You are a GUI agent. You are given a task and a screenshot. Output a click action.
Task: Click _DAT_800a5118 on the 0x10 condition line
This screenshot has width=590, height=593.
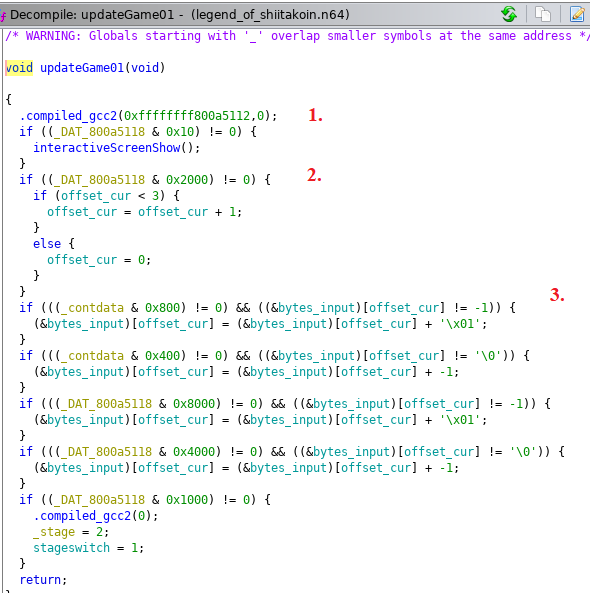pyautogui.click(x=99, y=132)
